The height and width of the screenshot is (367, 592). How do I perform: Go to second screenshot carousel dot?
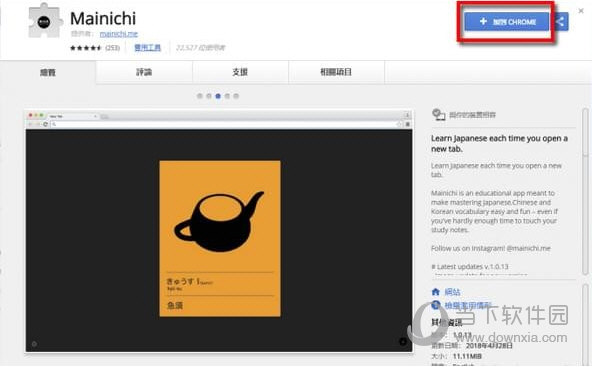[209, 96]
